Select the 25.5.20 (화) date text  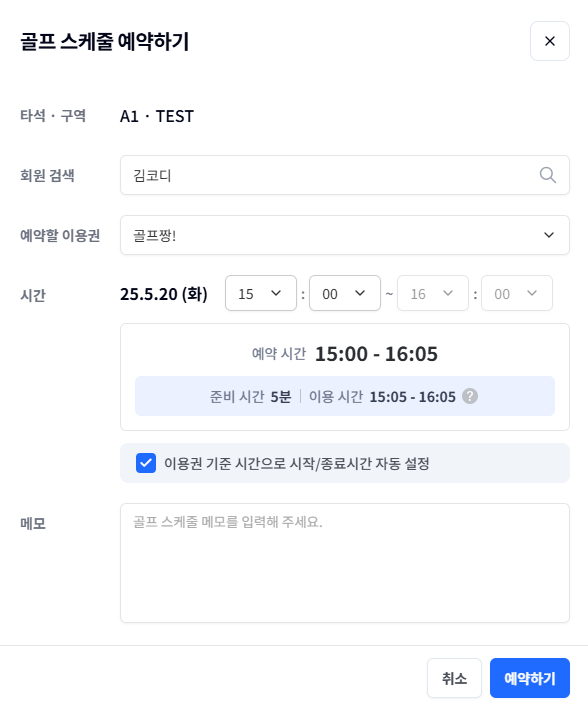pos(164,294)
